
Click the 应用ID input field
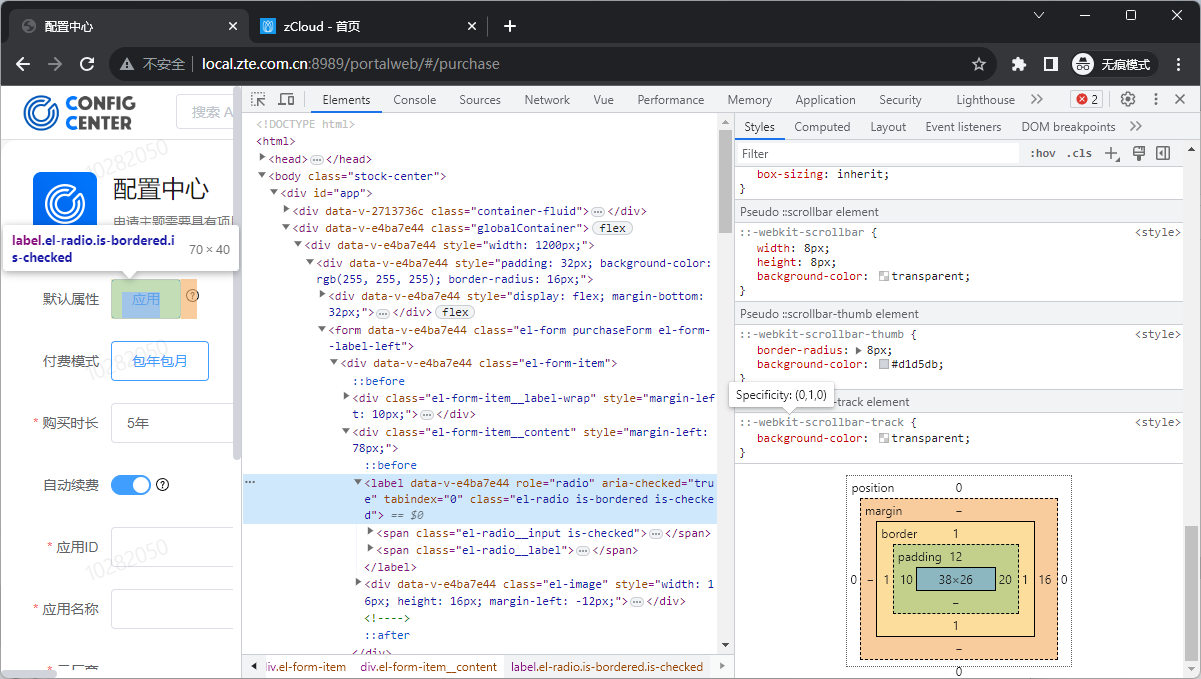[x=172, y=547]
